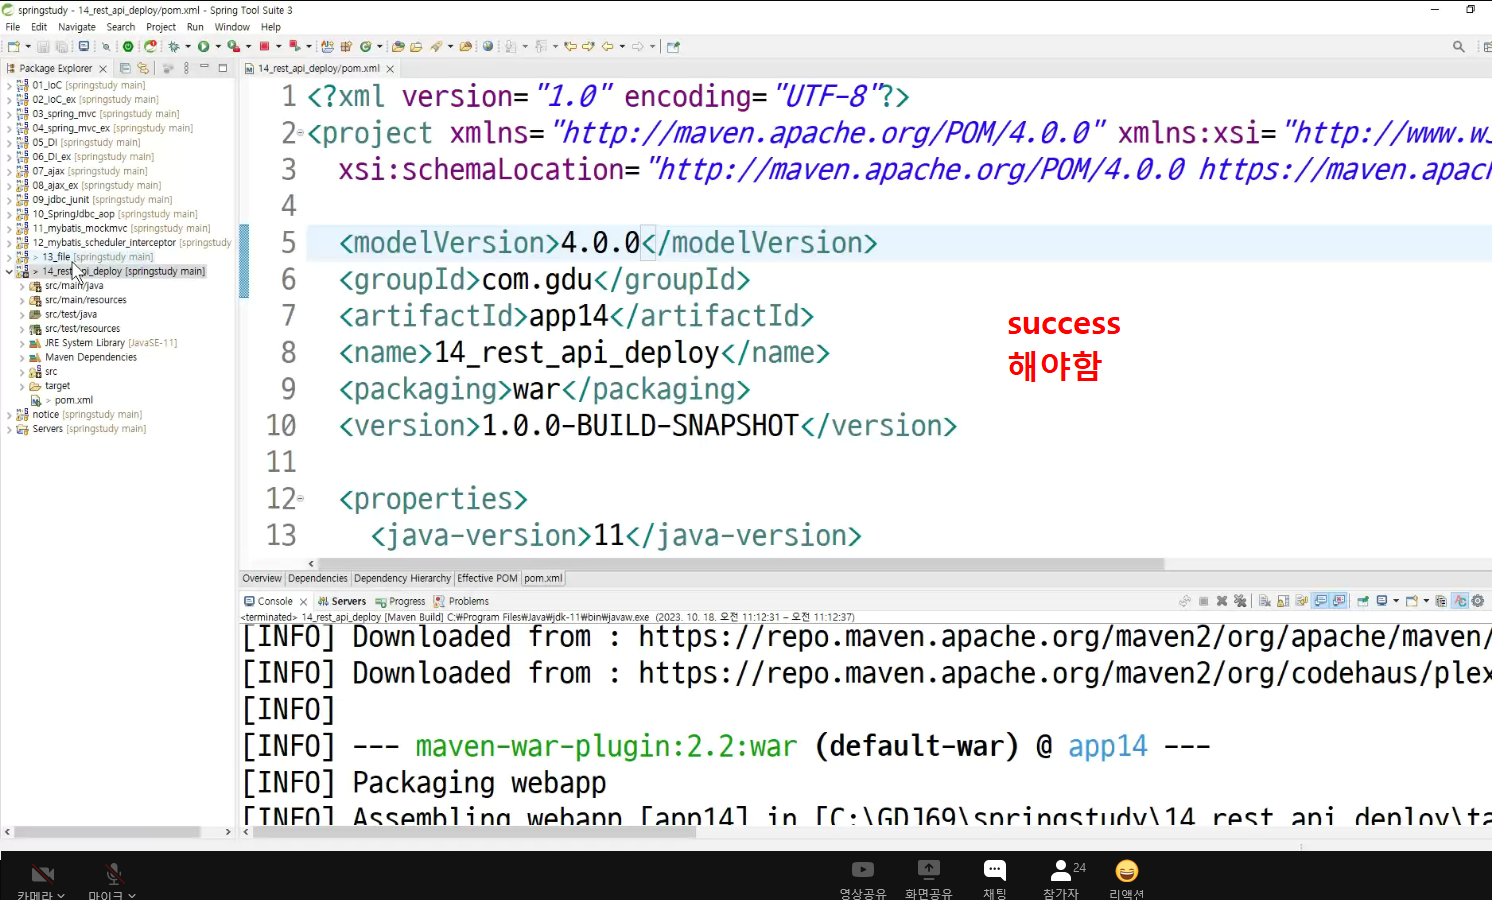Click Remove All Terminated Launches icon
This screenshot has height=900, width=1492.
coord(1240,601)
